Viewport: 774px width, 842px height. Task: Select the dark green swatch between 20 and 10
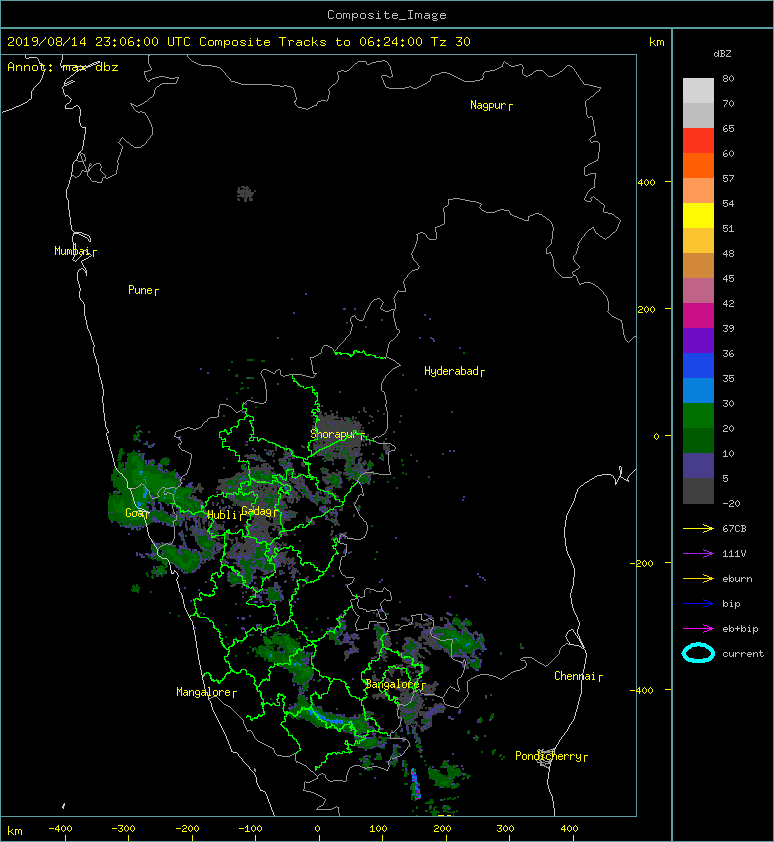[x=698, y=441]
